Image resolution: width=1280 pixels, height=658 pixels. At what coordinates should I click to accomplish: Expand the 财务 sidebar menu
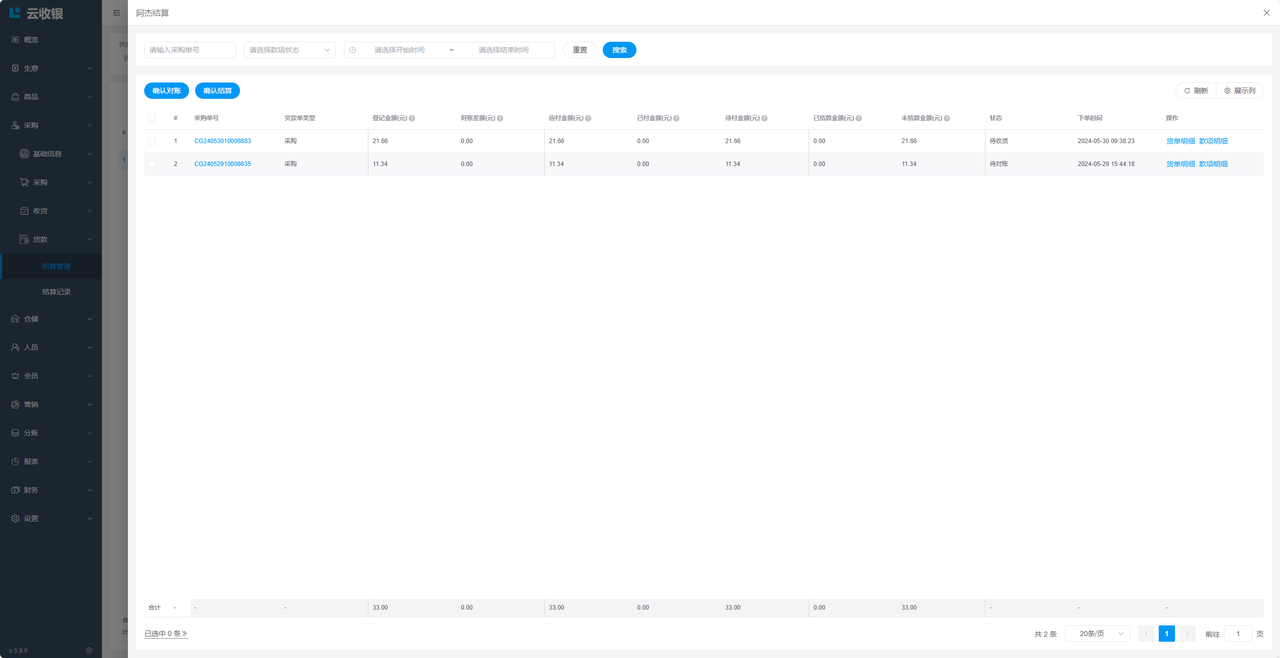tap(51, 490)
